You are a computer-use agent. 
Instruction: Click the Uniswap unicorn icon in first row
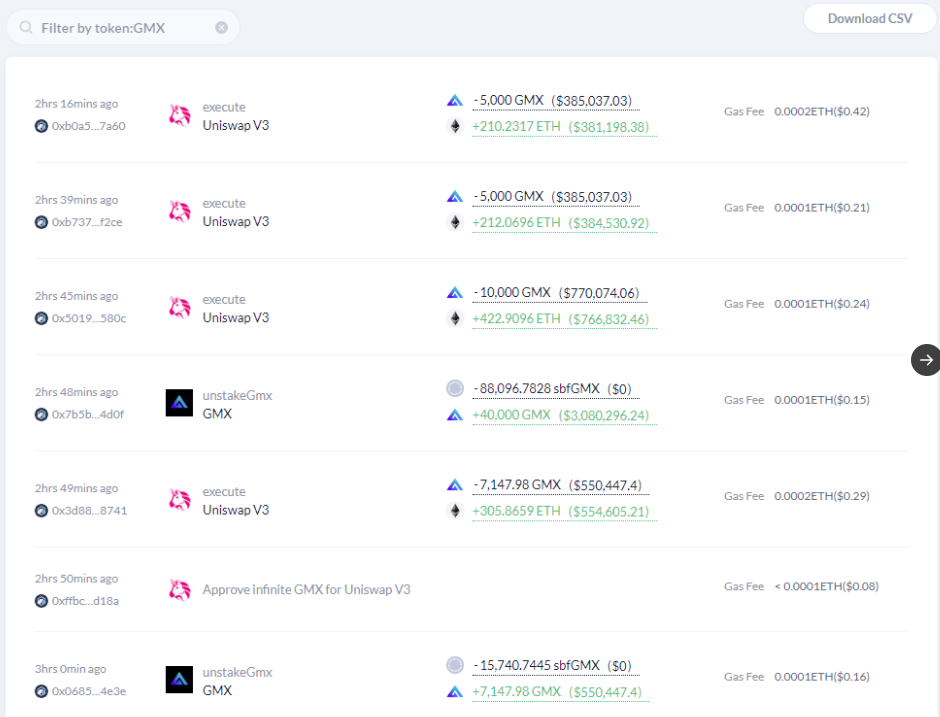179,116
